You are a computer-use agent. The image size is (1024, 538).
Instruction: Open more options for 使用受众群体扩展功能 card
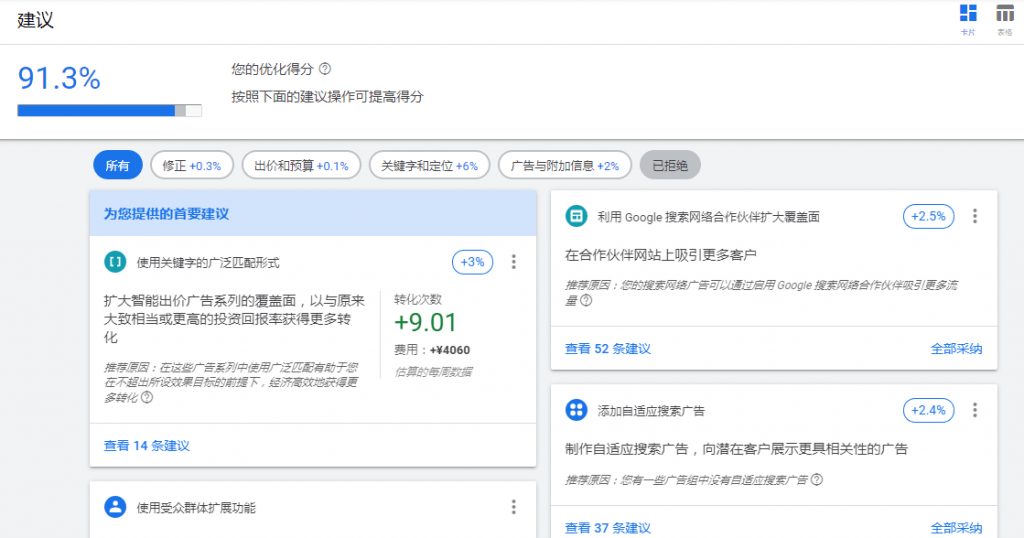514,507
